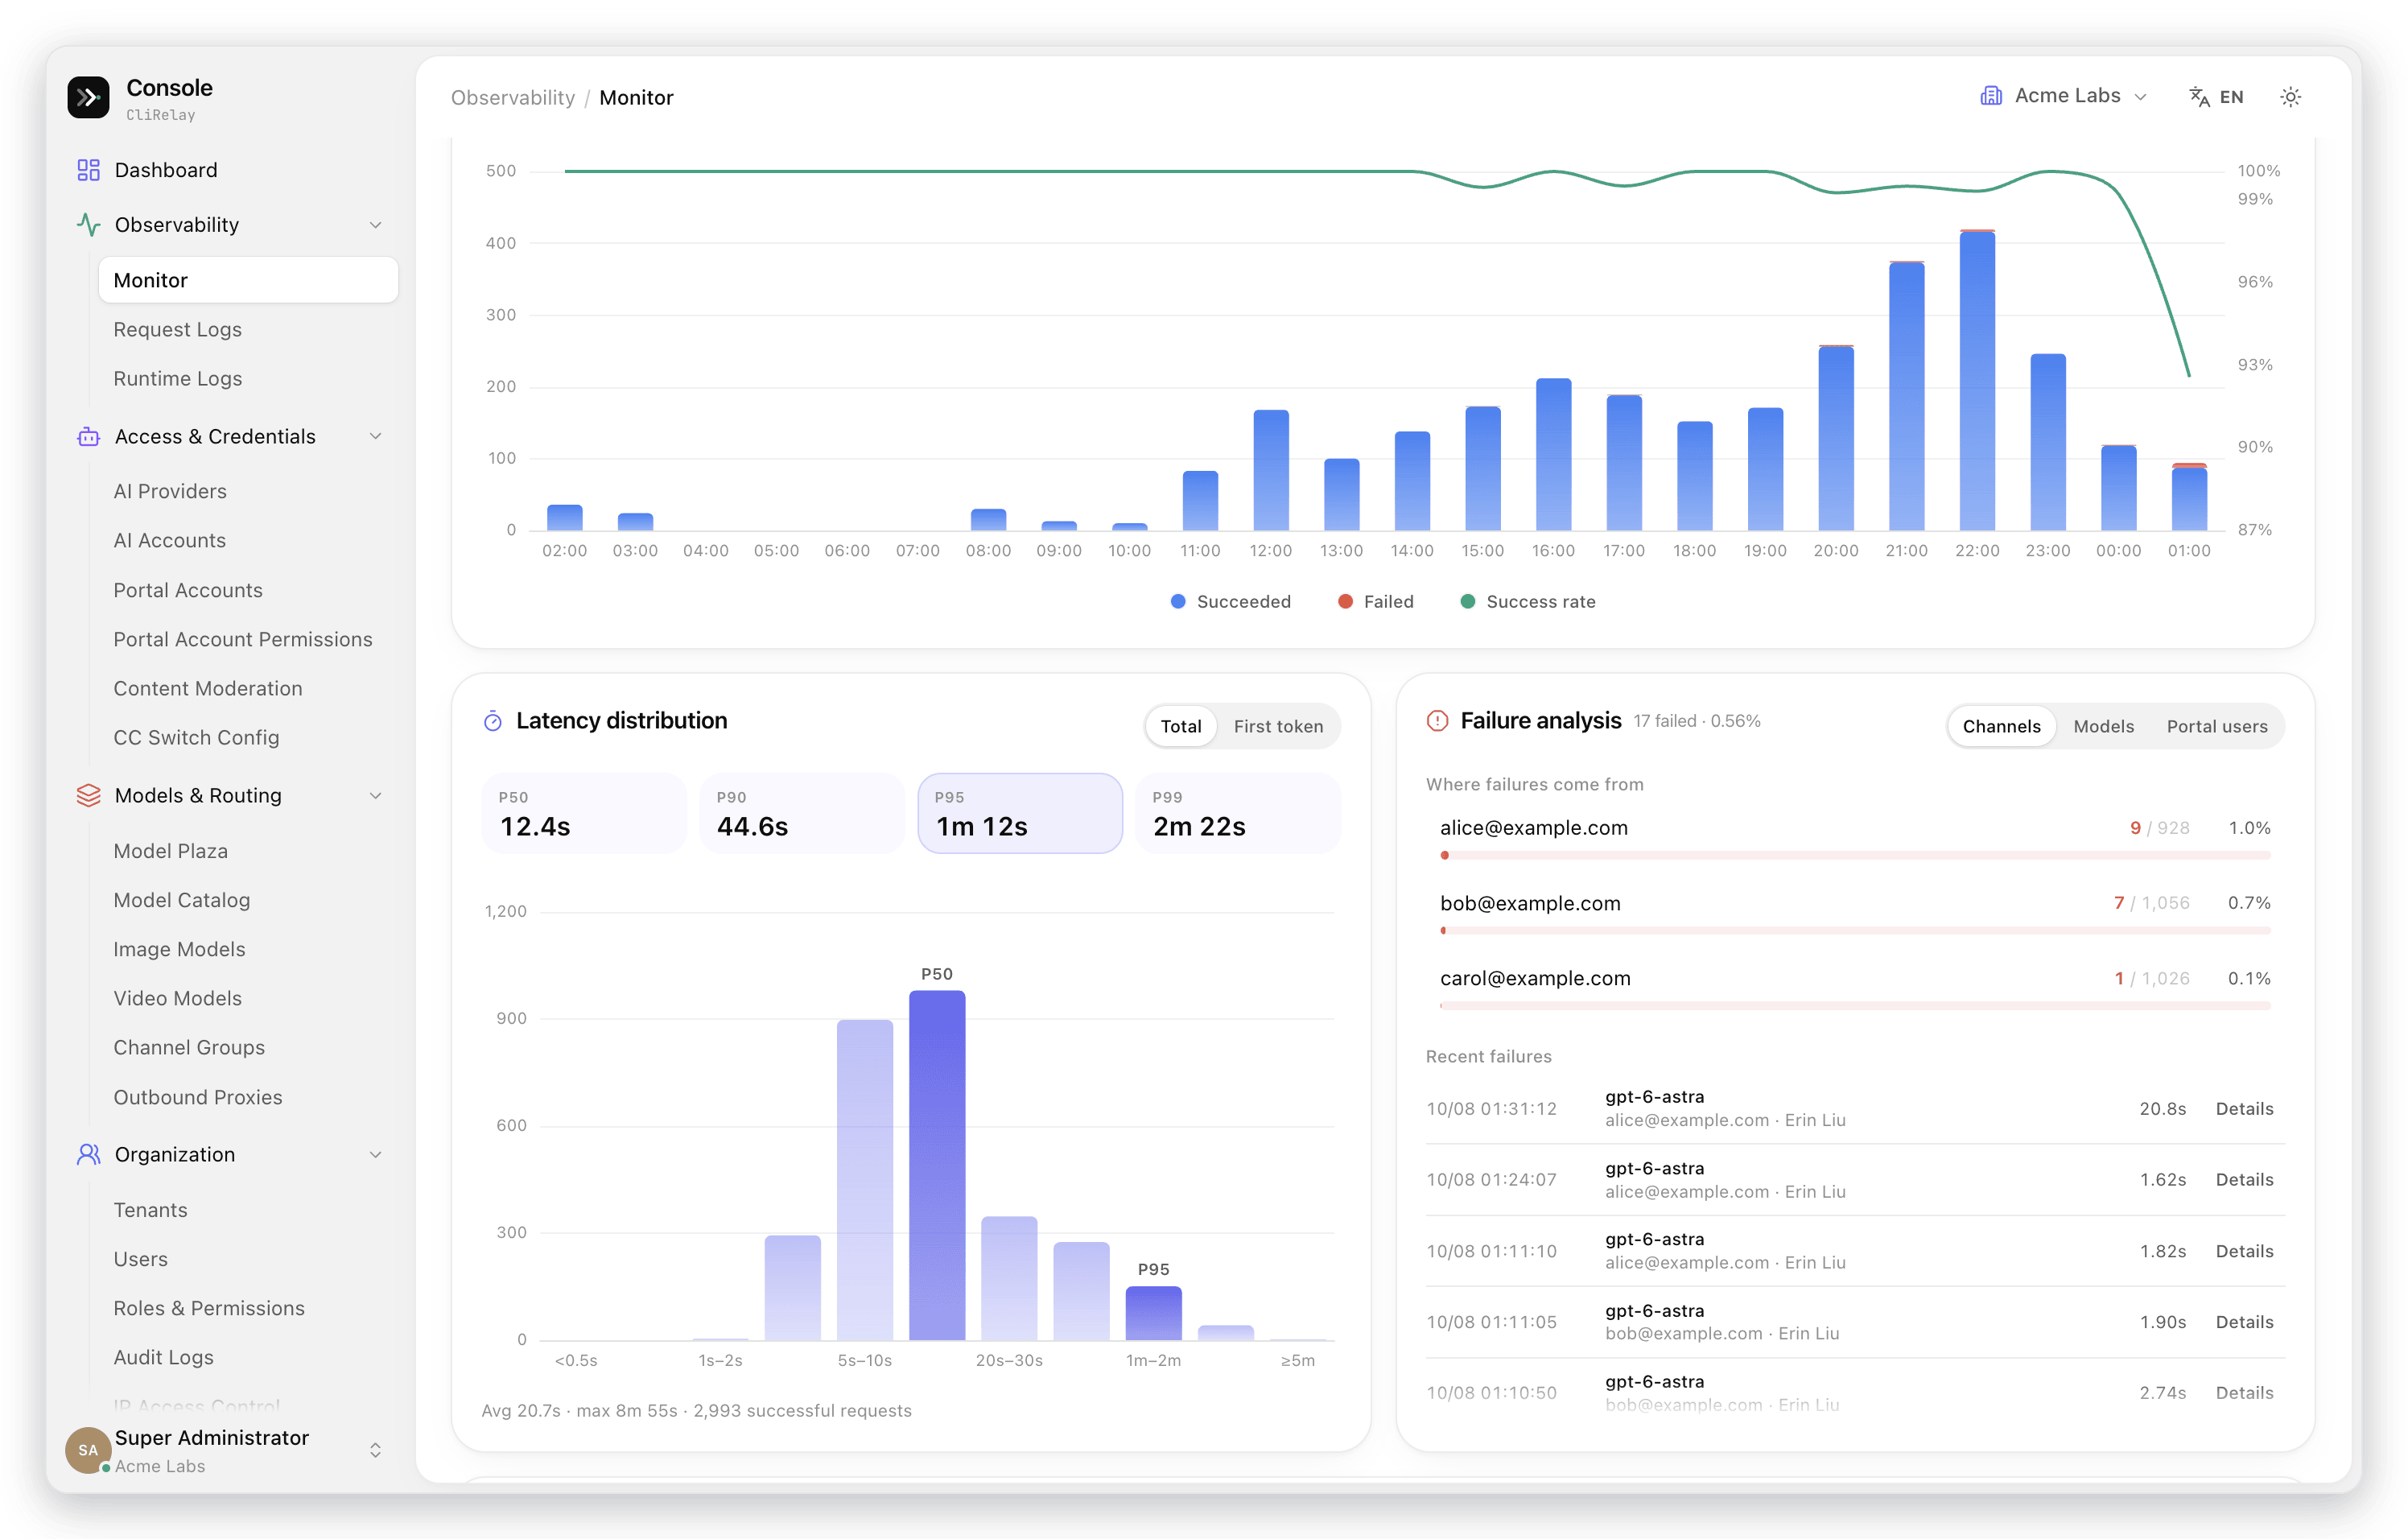The image size is (2408, 1539).
Task: Open AI Providers in the sidebar
Action: point(169,491)
